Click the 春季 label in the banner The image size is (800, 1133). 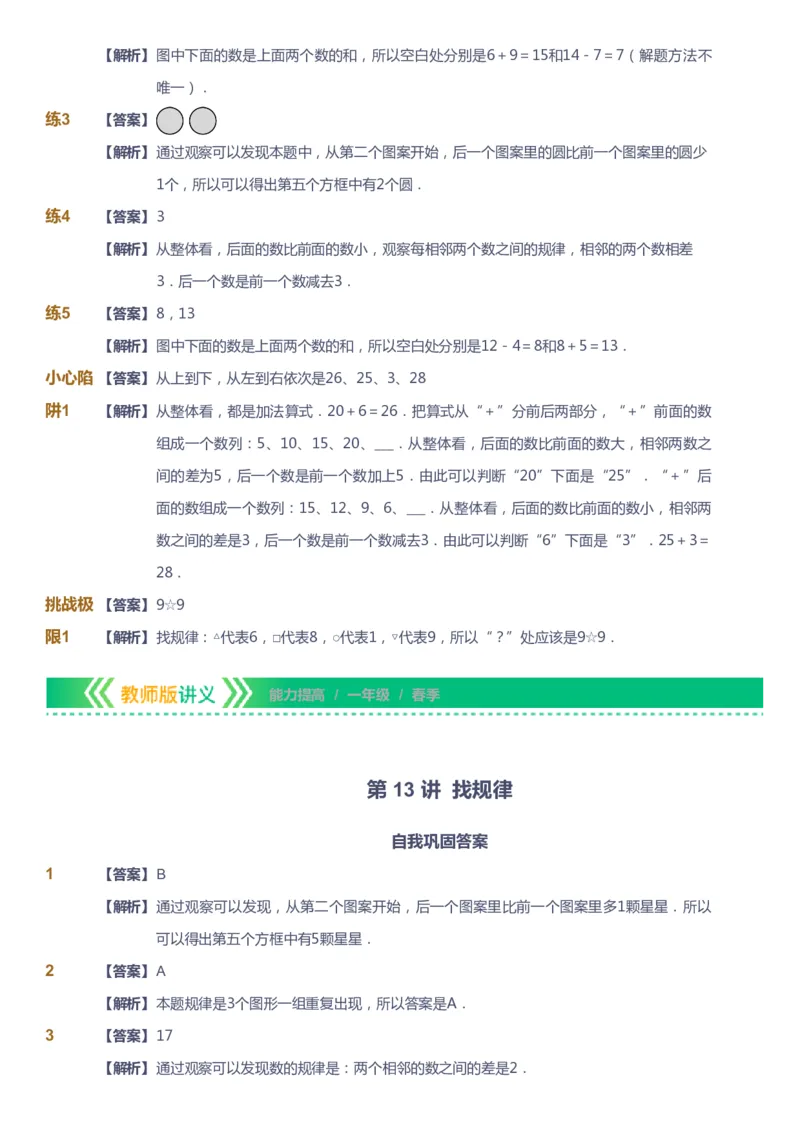[x=428, y=694]
